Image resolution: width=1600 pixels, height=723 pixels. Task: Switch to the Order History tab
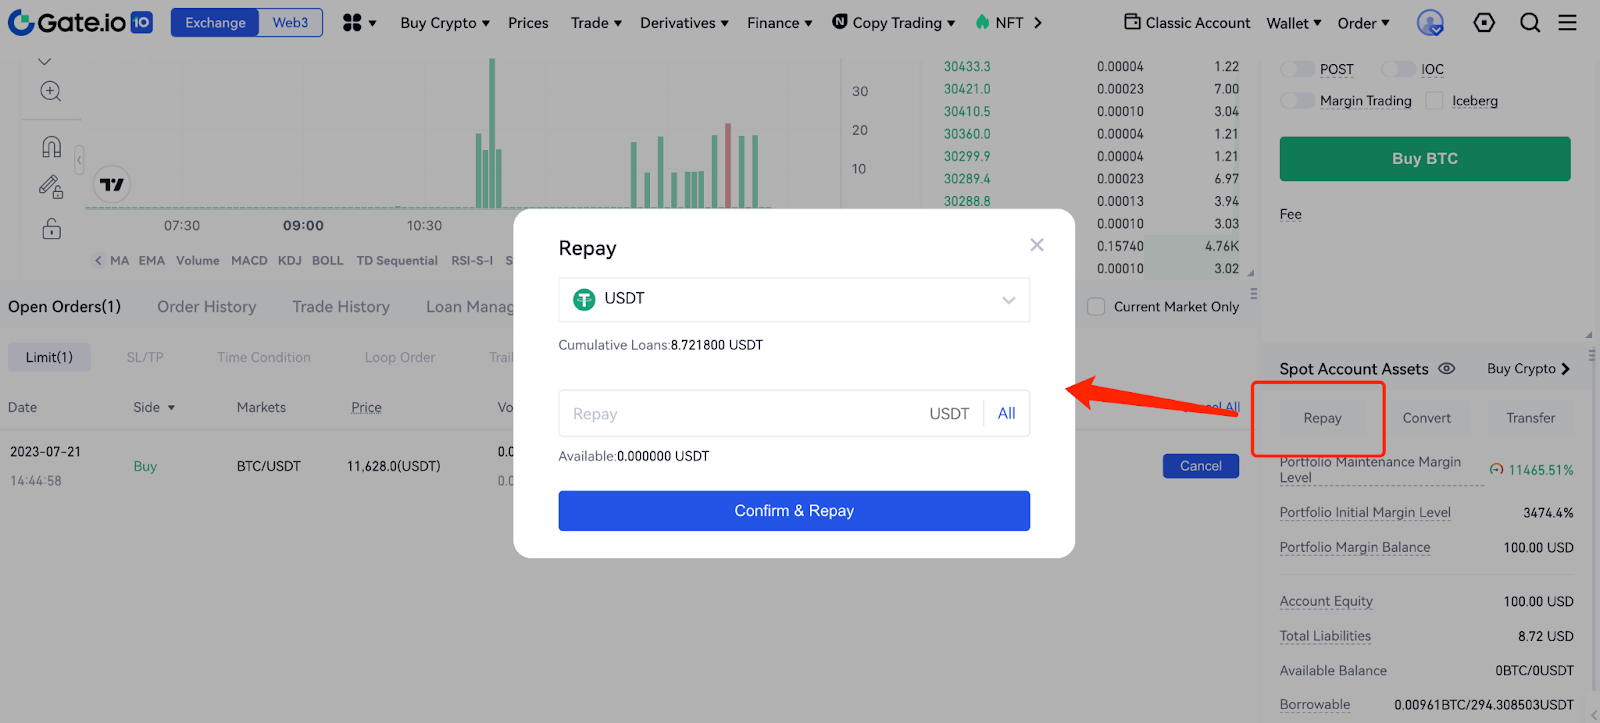click(206, 307)
